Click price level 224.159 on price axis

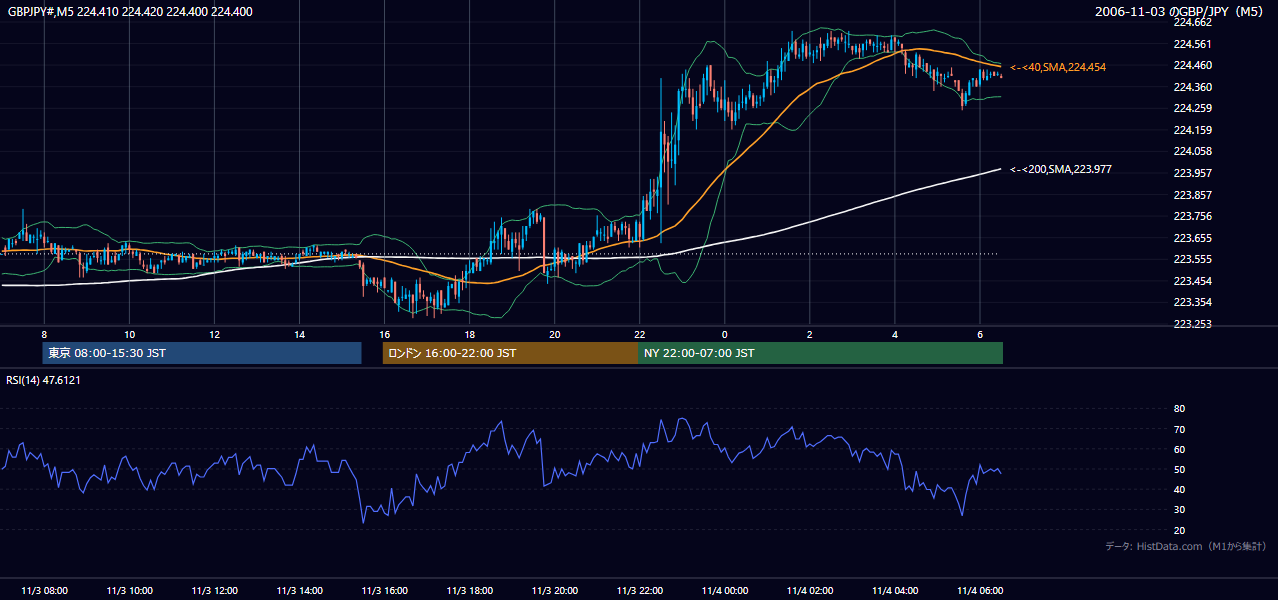(x=1192, y=130)
